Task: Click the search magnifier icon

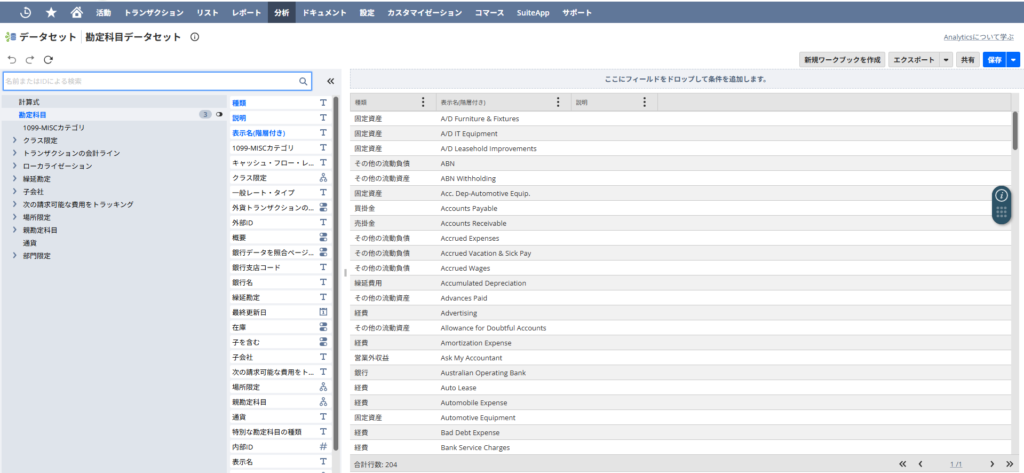Action: pyautogui.click(x=304, y=81)
